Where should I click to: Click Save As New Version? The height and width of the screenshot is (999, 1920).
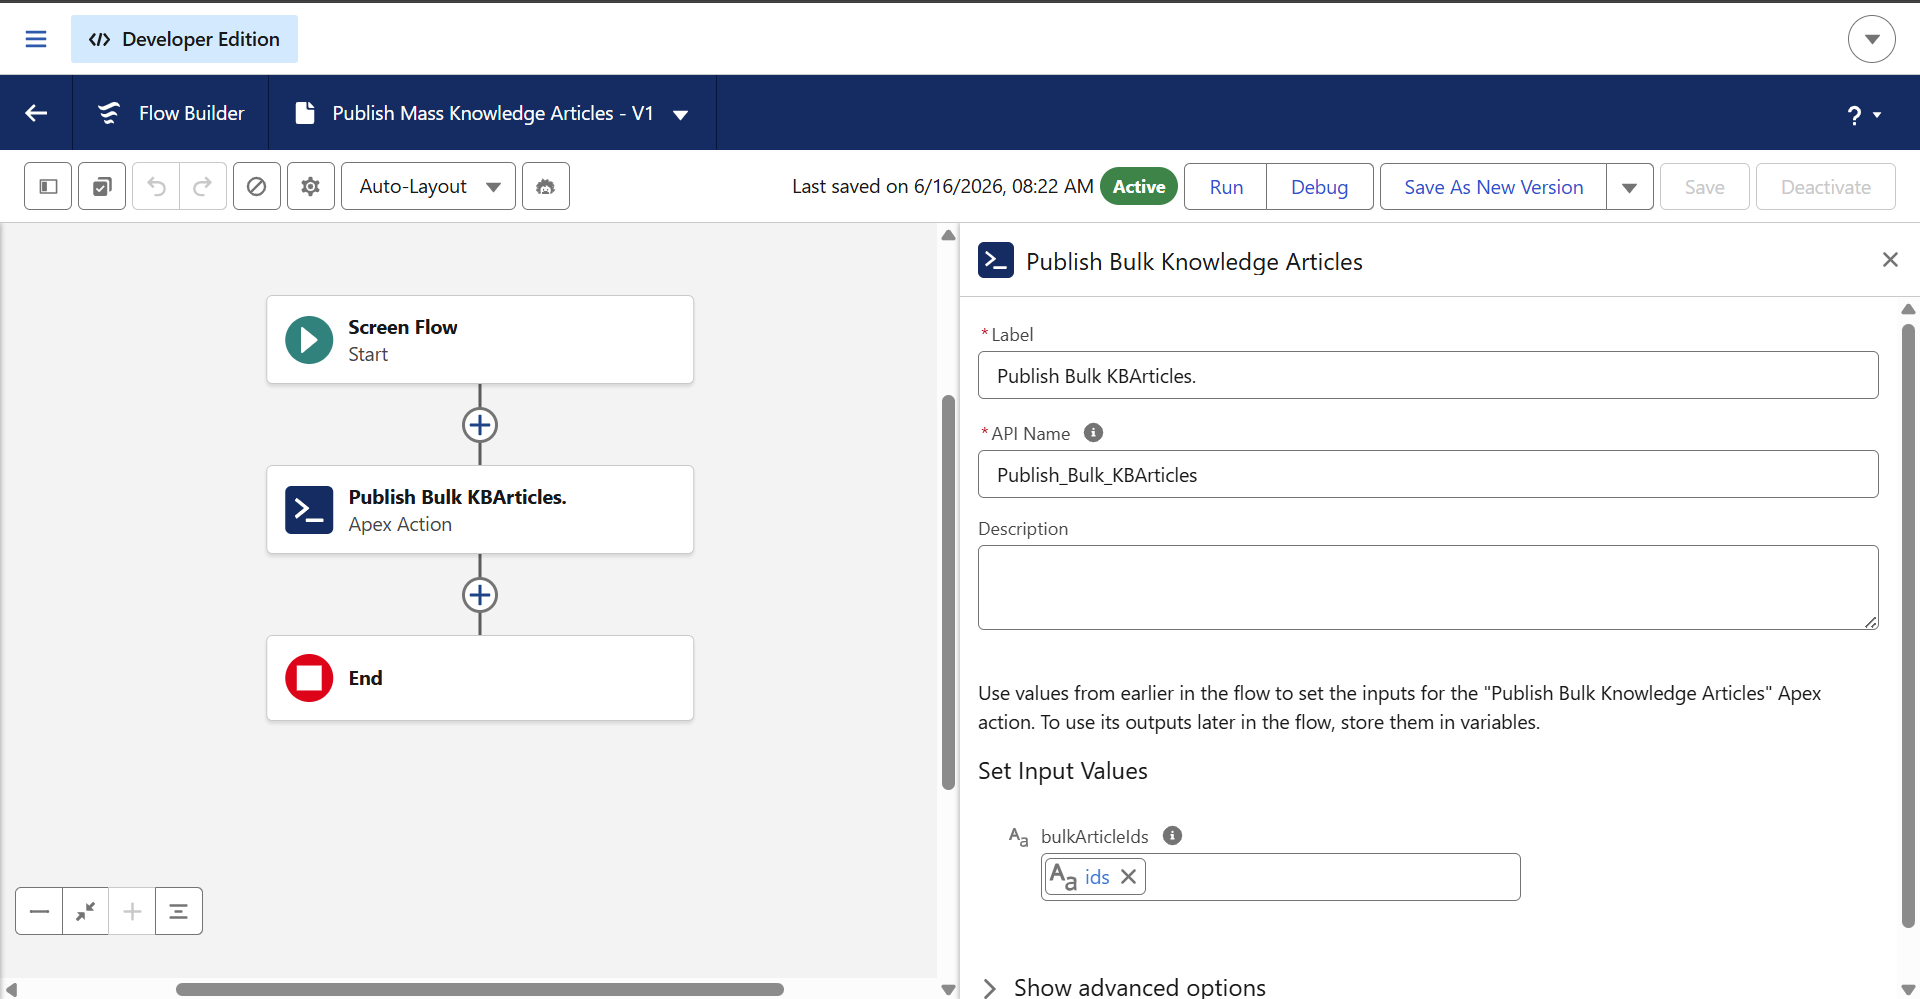[x=1493, y=186]
